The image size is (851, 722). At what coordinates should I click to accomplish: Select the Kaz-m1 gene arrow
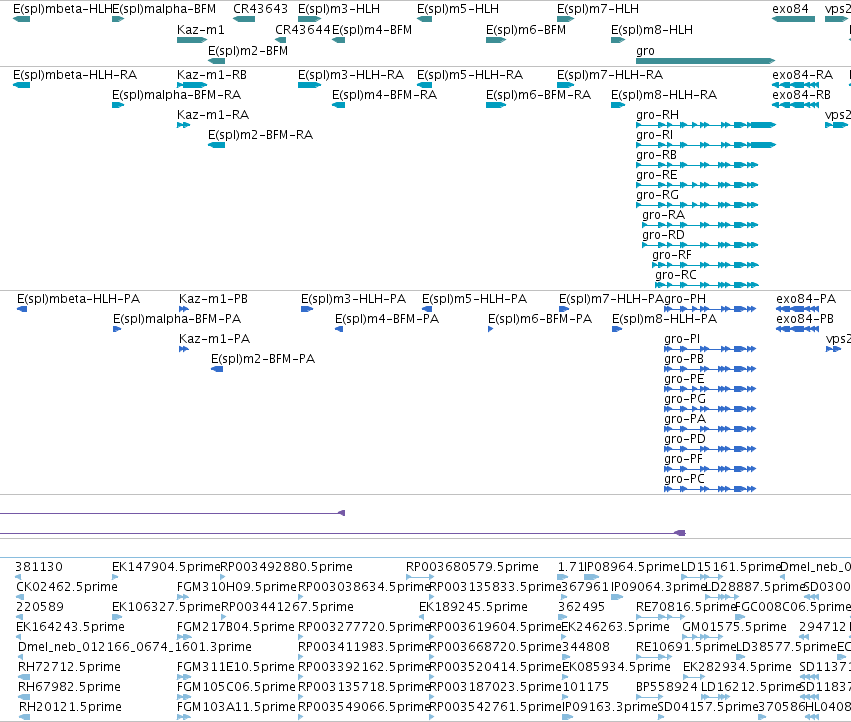point(192,40)
